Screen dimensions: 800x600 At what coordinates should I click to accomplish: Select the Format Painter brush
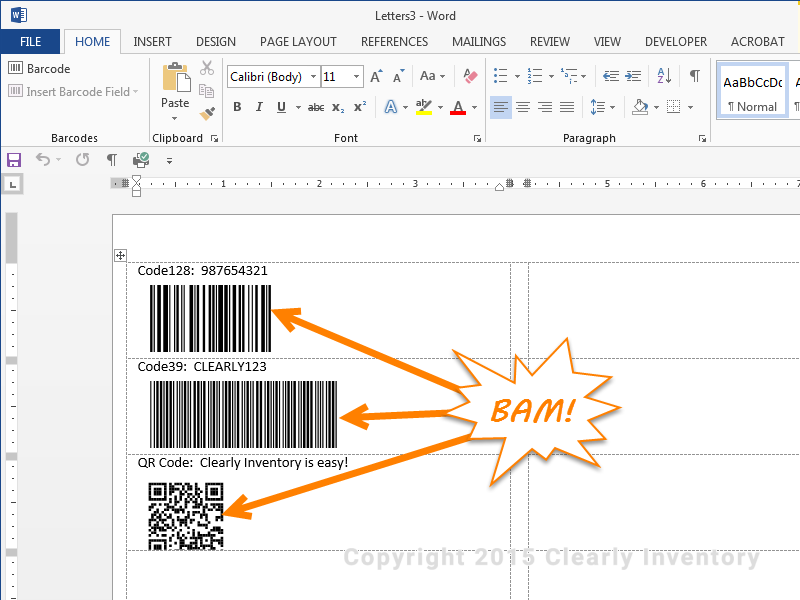point(207,113)
